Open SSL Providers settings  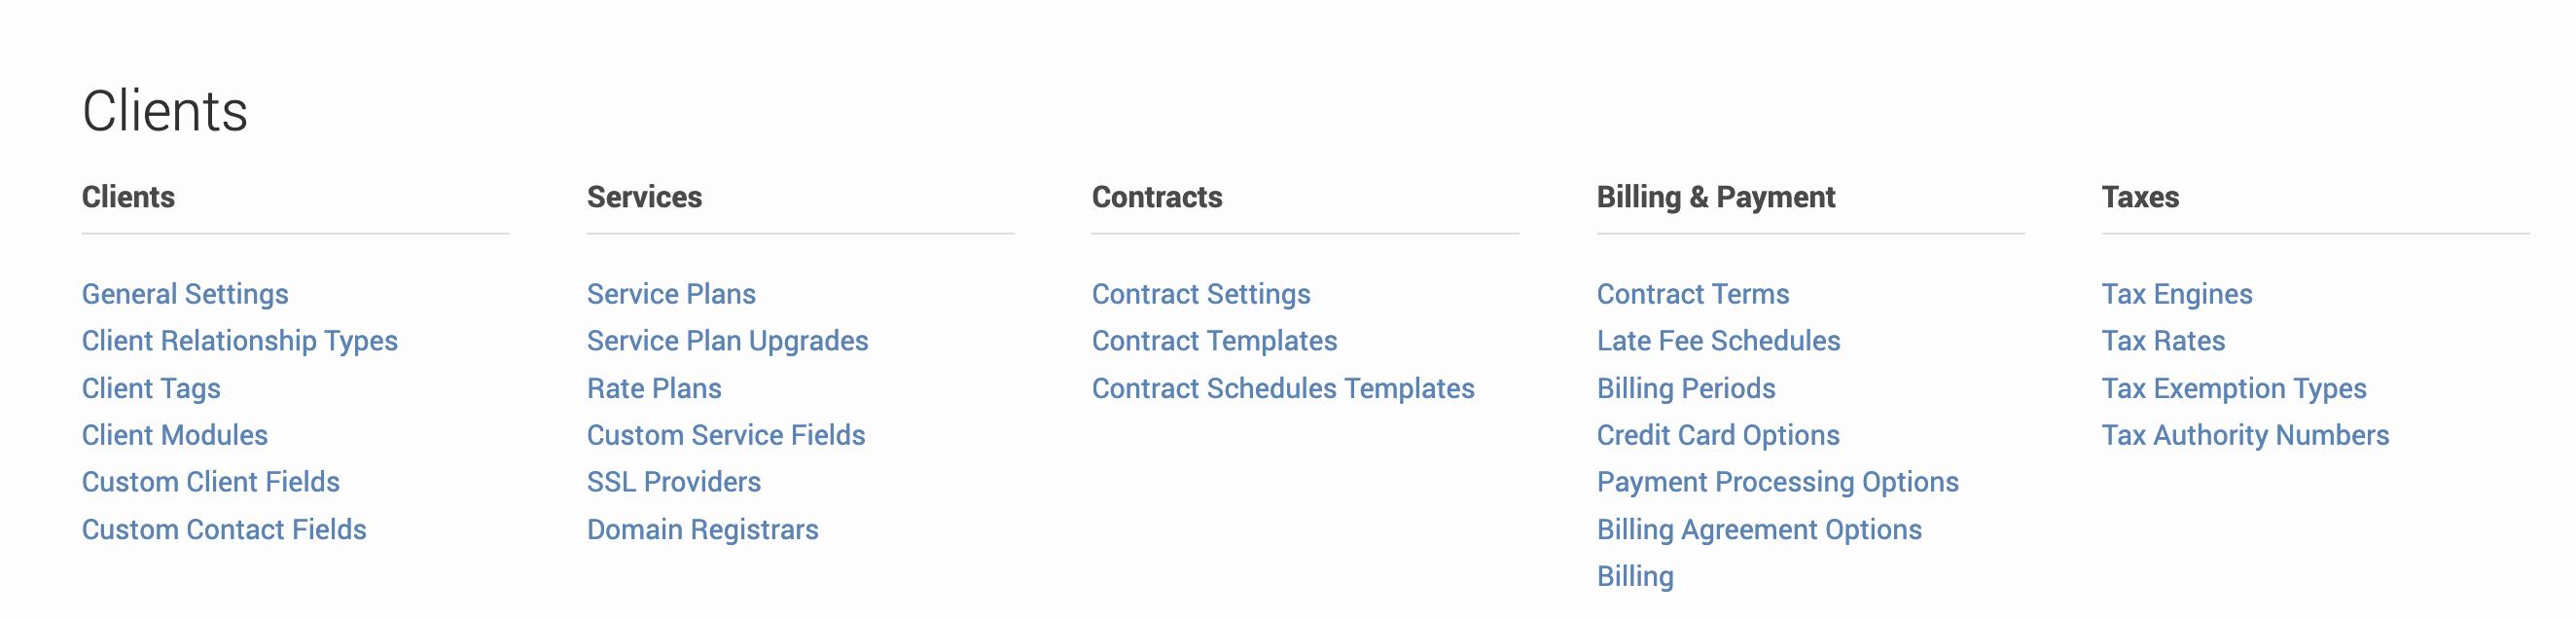click(x=673, y=482)
